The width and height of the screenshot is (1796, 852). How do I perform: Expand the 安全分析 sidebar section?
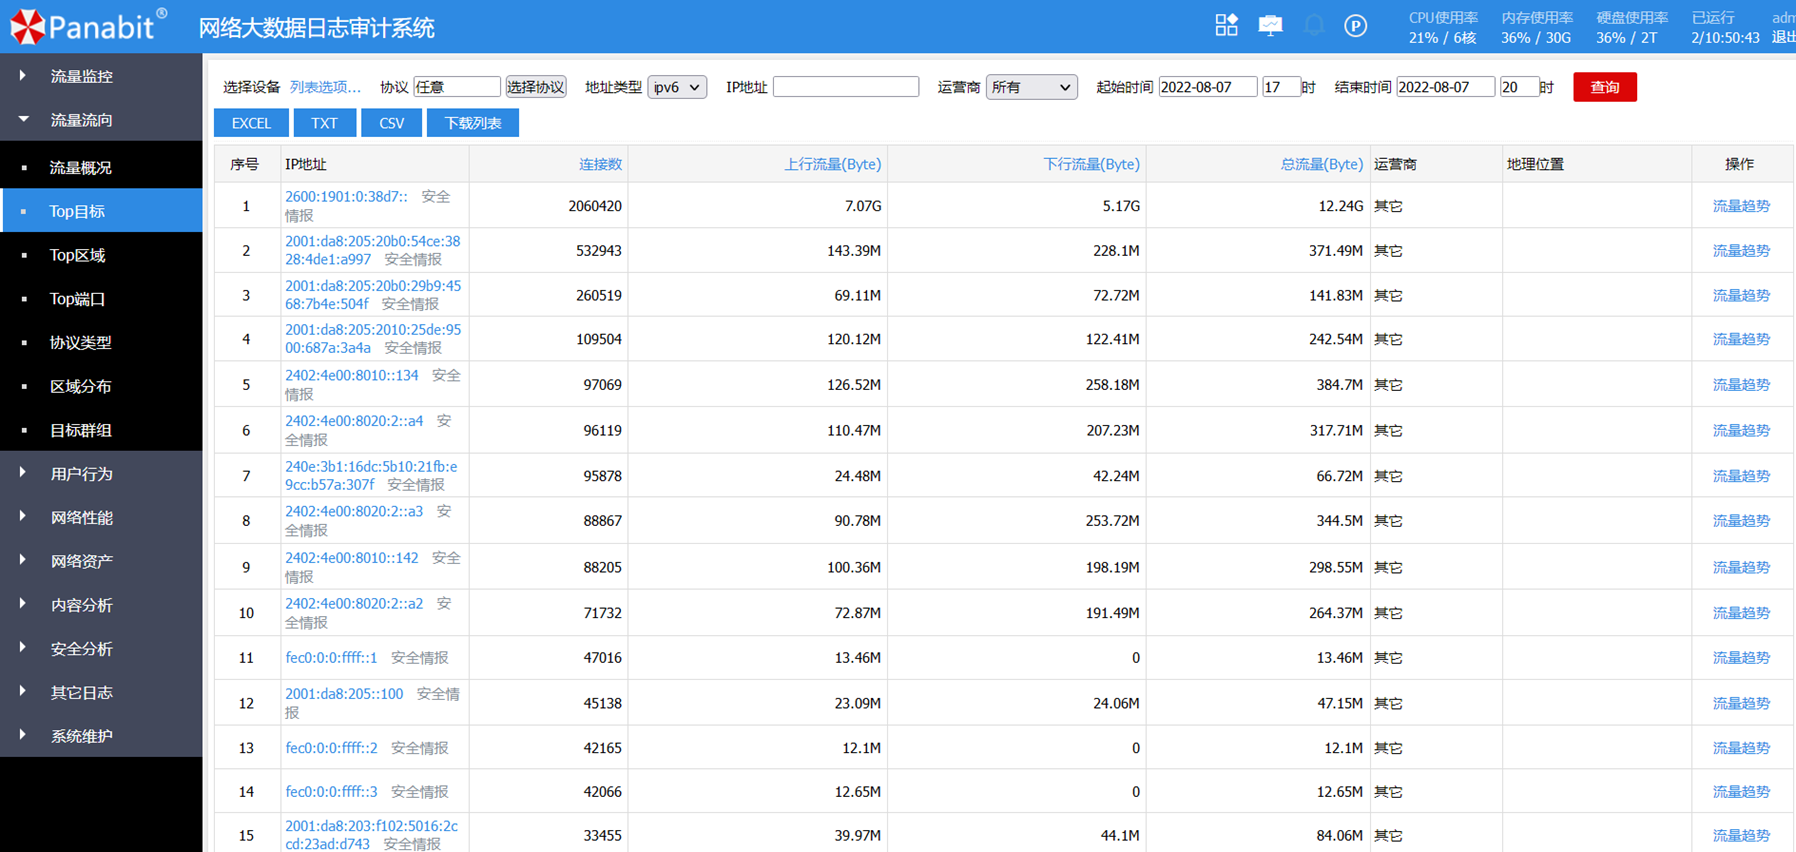(x=101, y=649)
